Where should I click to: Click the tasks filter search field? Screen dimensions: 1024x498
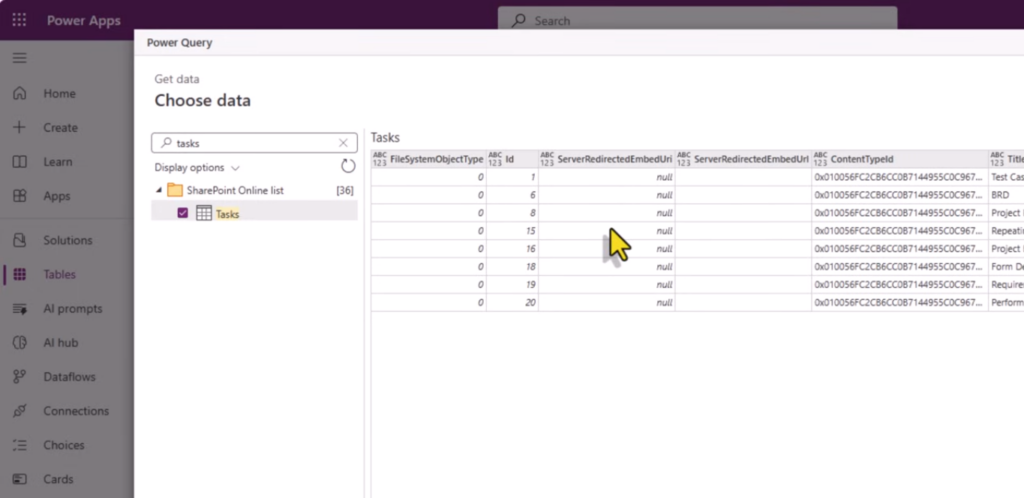[x=254, y=143]
